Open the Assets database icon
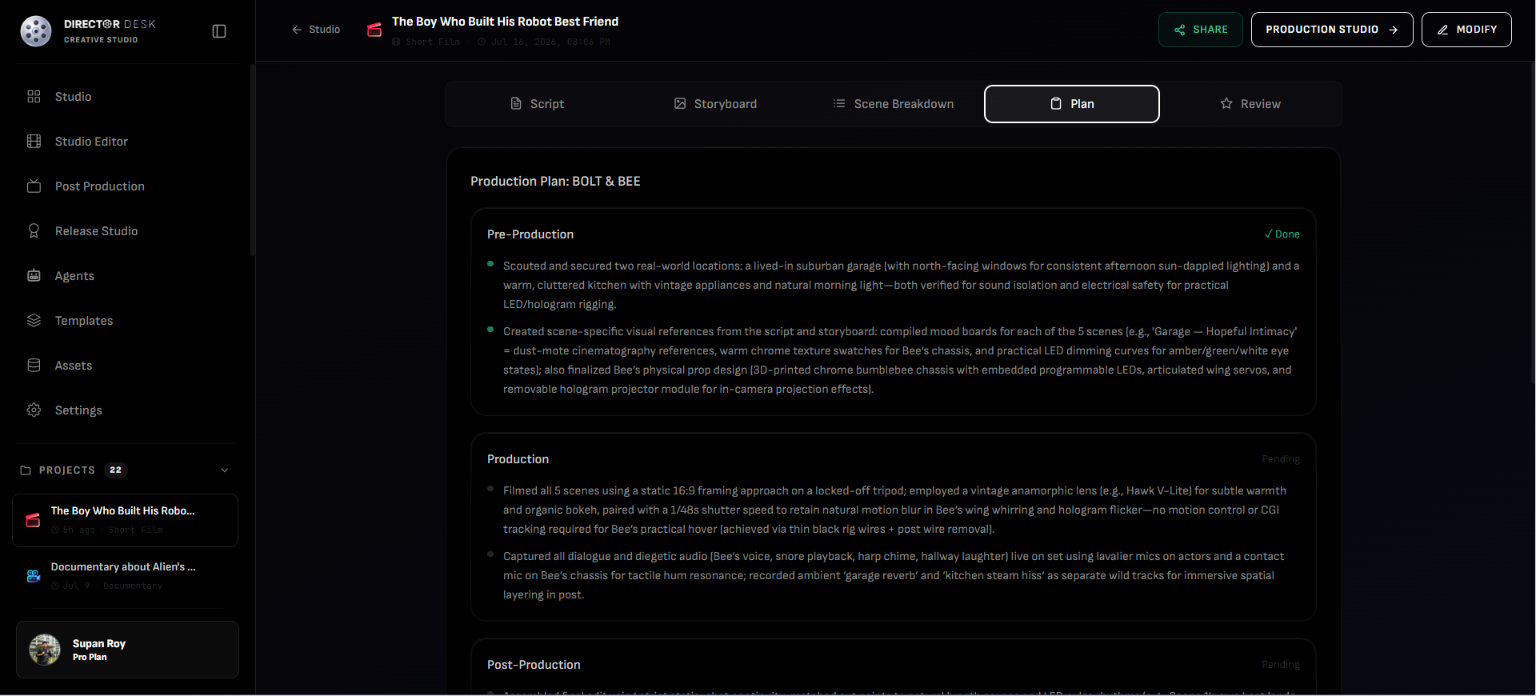This screenshot has height=696, width=1536. tap(34, 366)
